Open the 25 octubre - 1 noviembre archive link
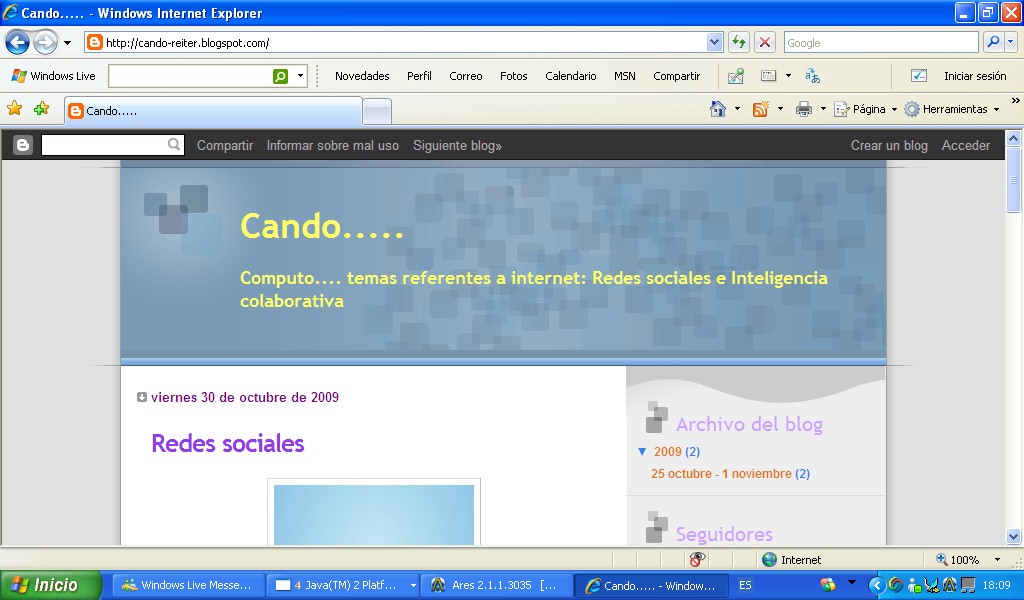 point(721,473)
